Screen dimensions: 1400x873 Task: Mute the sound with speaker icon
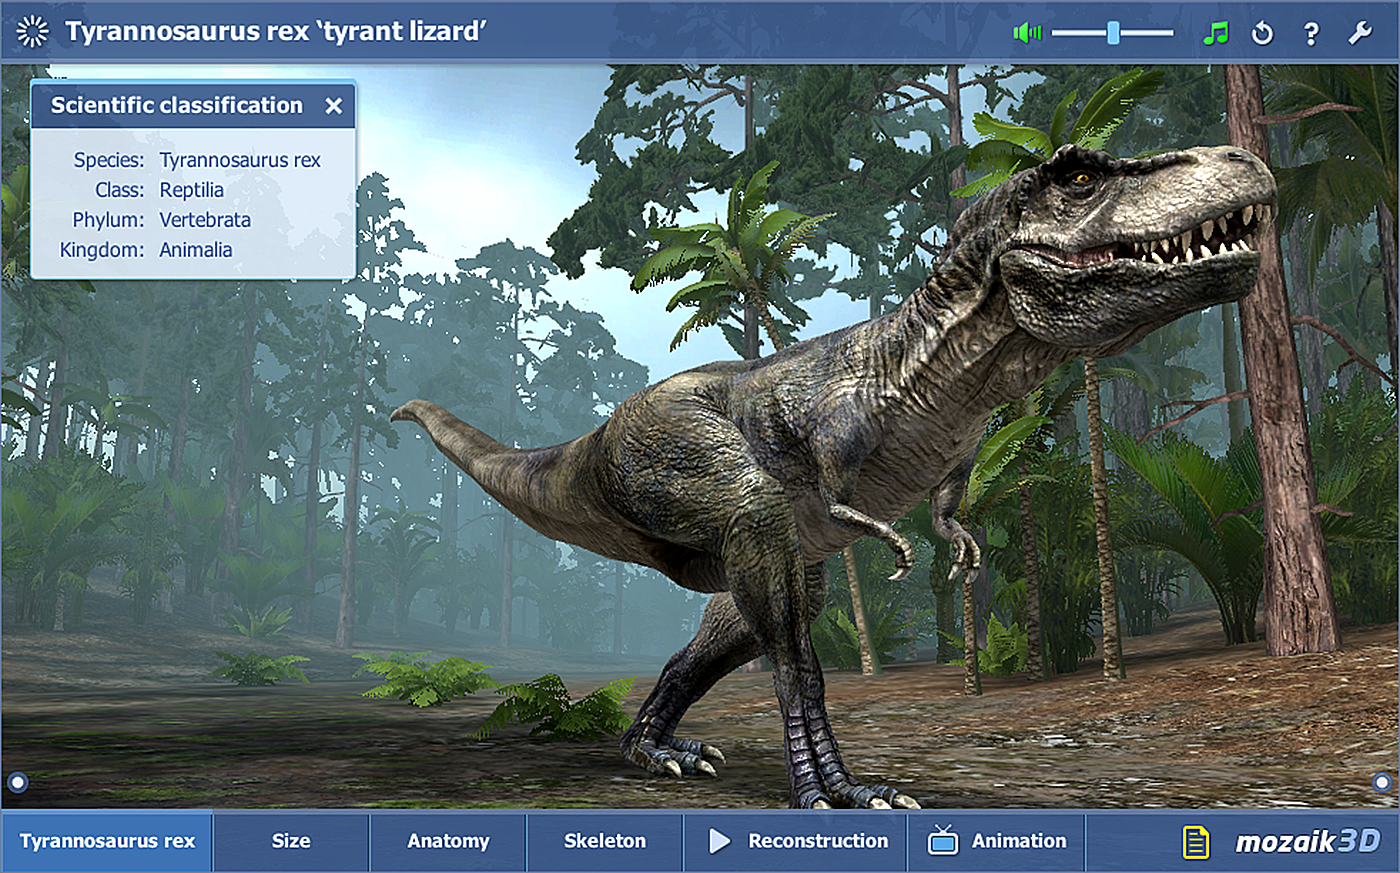click(x=1027, y=33)
